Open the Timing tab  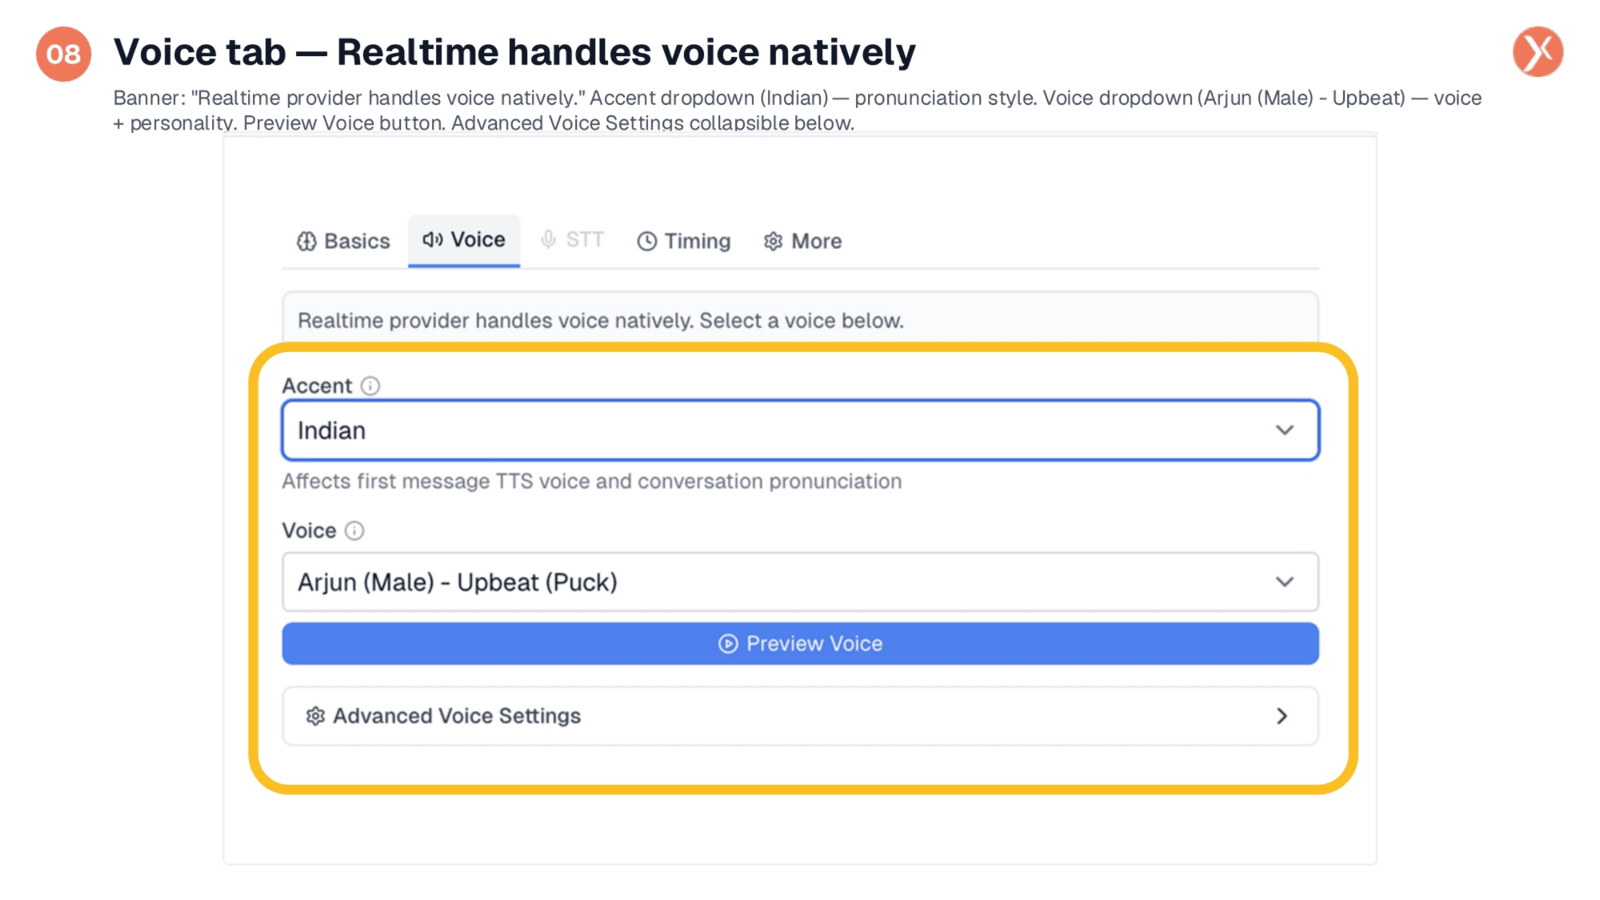pos(684,241)
